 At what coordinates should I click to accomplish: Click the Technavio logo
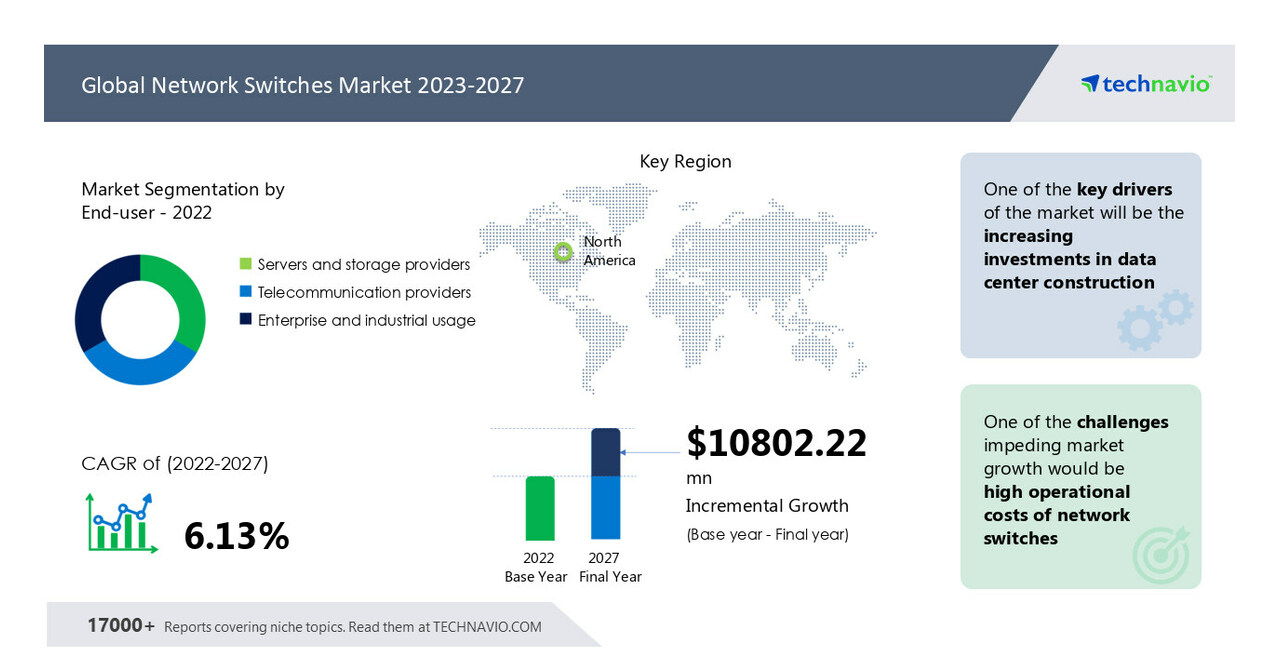coord(1144,84)
